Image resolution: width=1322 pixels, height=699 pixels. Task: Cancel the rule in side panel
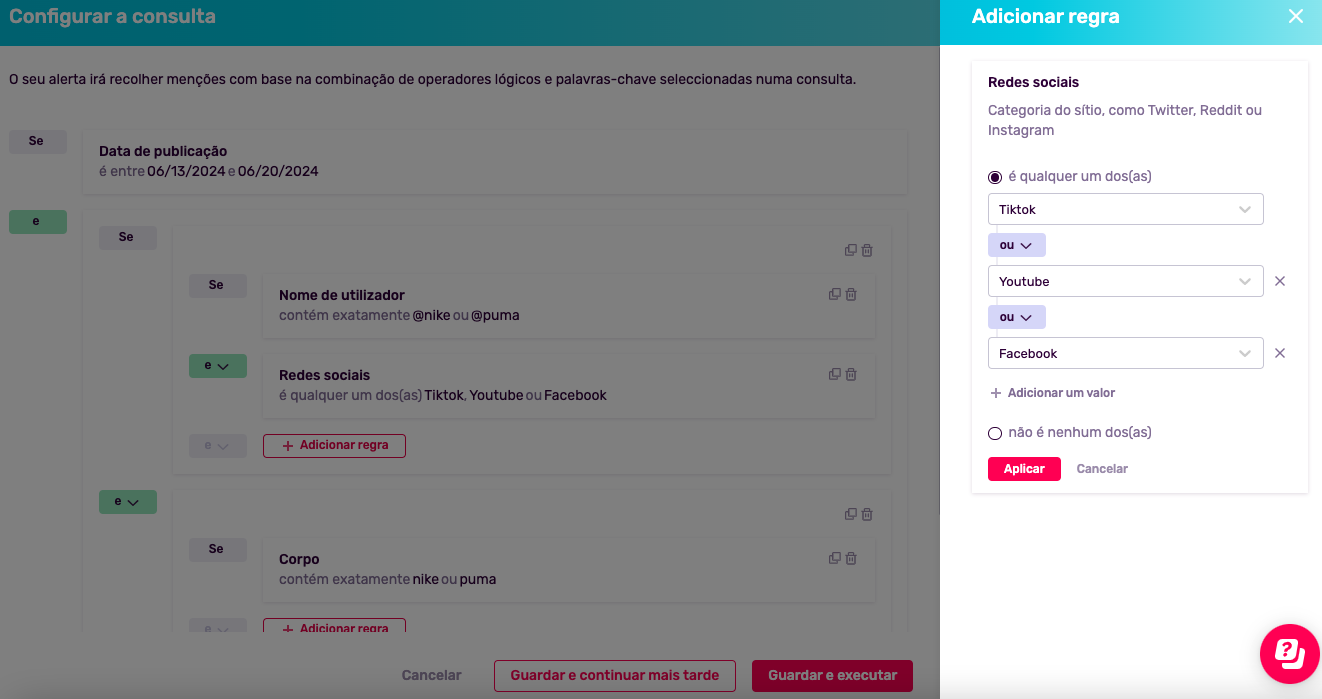coord(1102,469)
